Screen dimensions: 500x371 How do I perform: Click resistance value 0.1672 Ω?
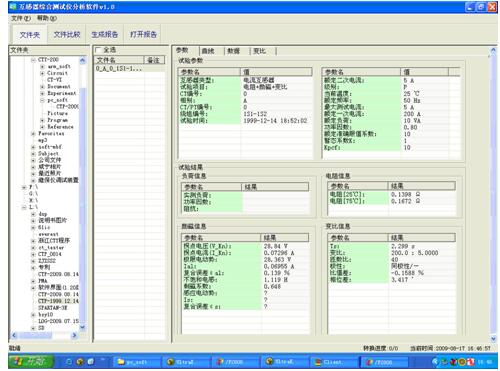[405, 201]
